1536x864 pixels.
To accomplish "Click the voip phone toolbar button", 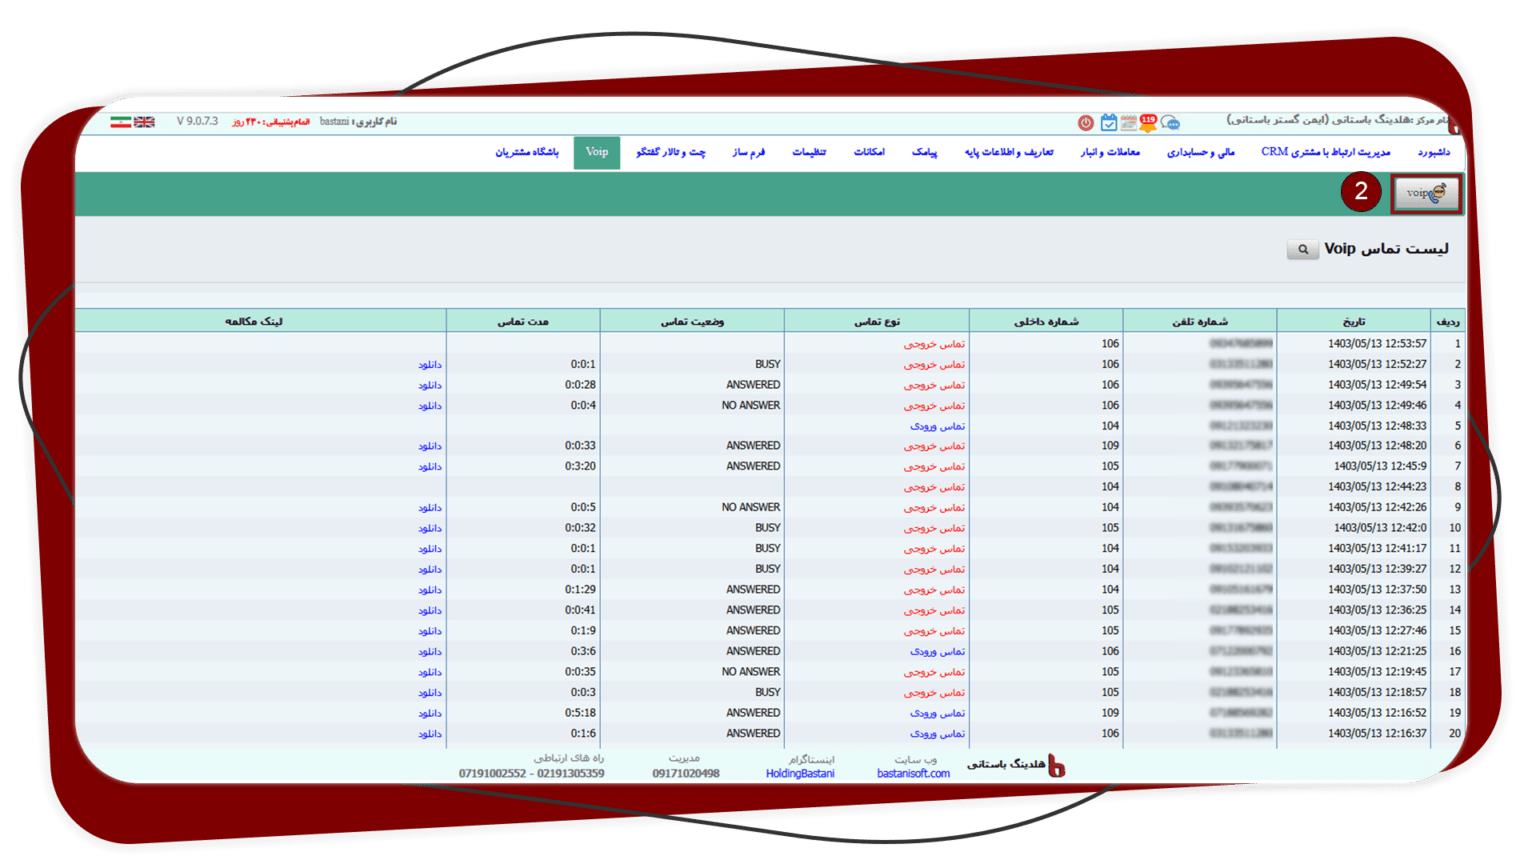I will 1426,193.
